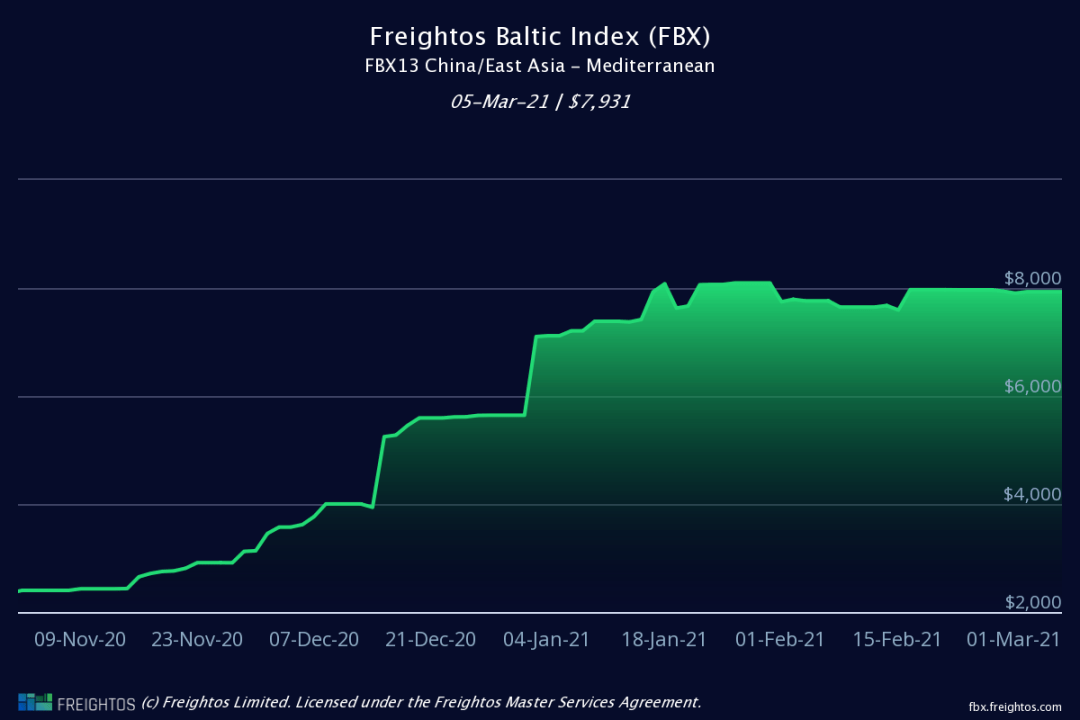1080x720 pixels.
Task: Select the chart title 'Freightos Baltic Index (FBX)'
Action: pyautogui.click(x=540, y=36)
